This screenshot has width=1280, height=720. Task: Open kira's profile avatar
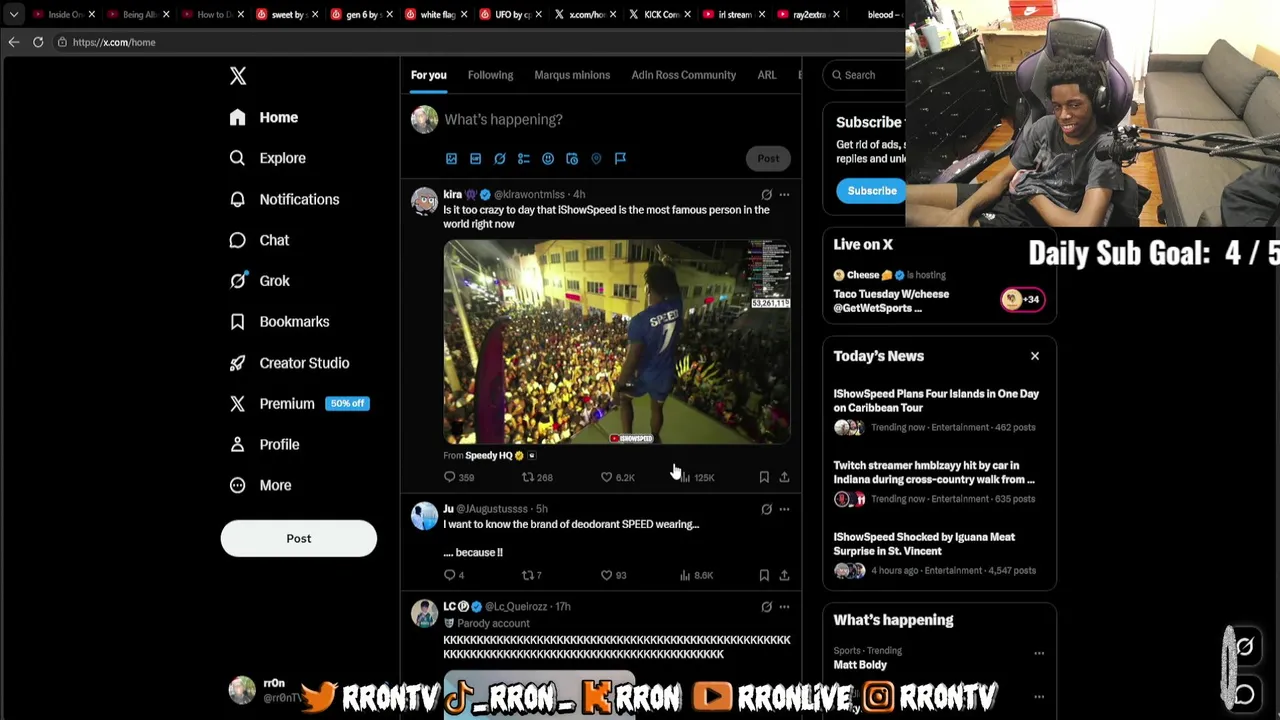point(424,202)
